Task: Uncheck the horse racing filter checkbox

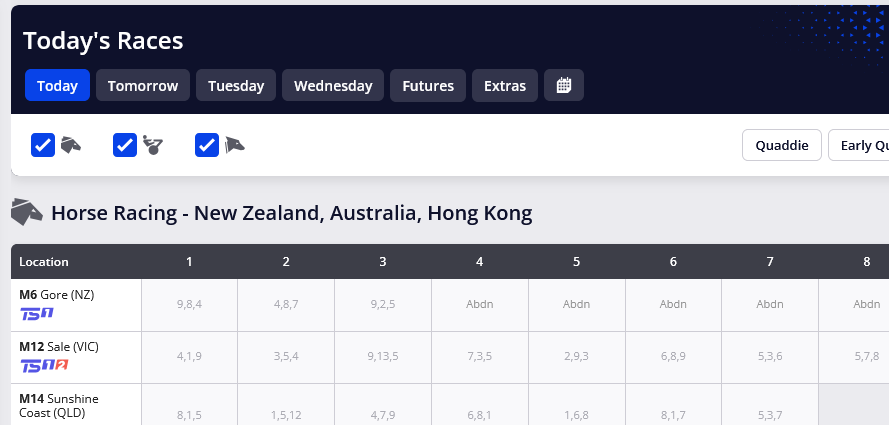Action: (43, 145)
